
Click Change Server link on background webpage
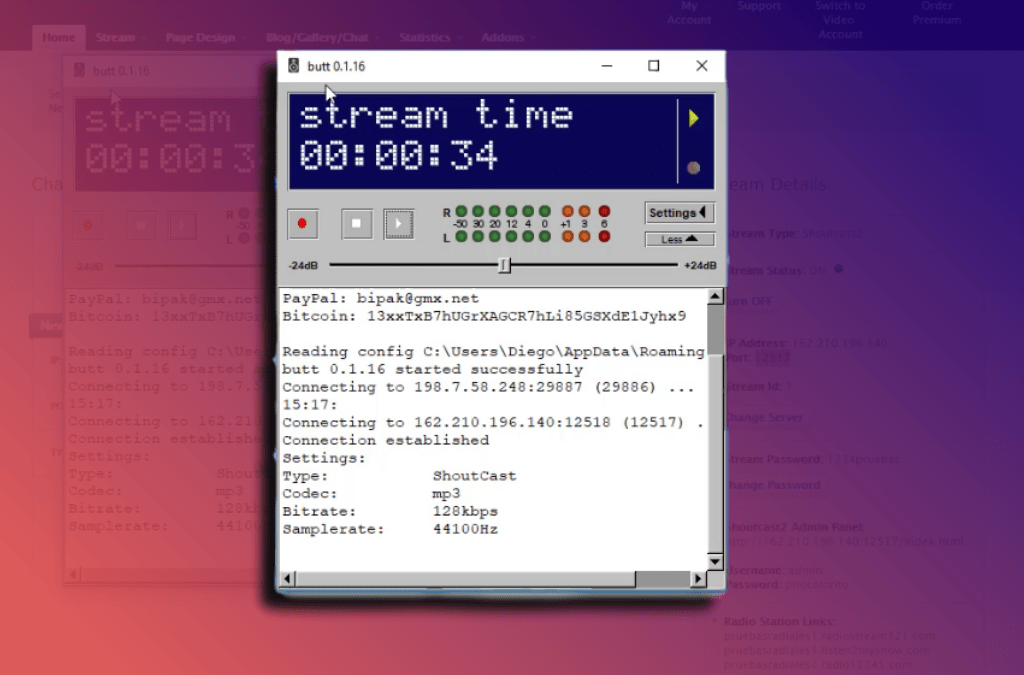pyautogui.click(x=764, y=417)
